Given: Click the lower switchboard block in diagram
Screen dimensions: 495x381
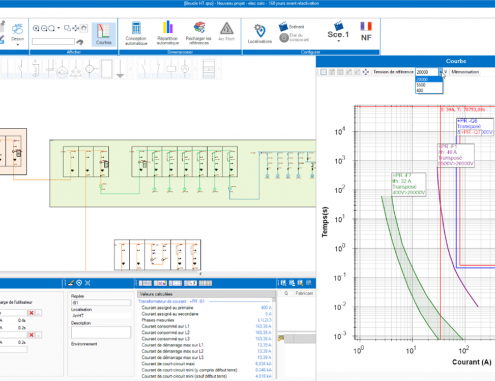Looking at the screenshot, I should (157, 255).
